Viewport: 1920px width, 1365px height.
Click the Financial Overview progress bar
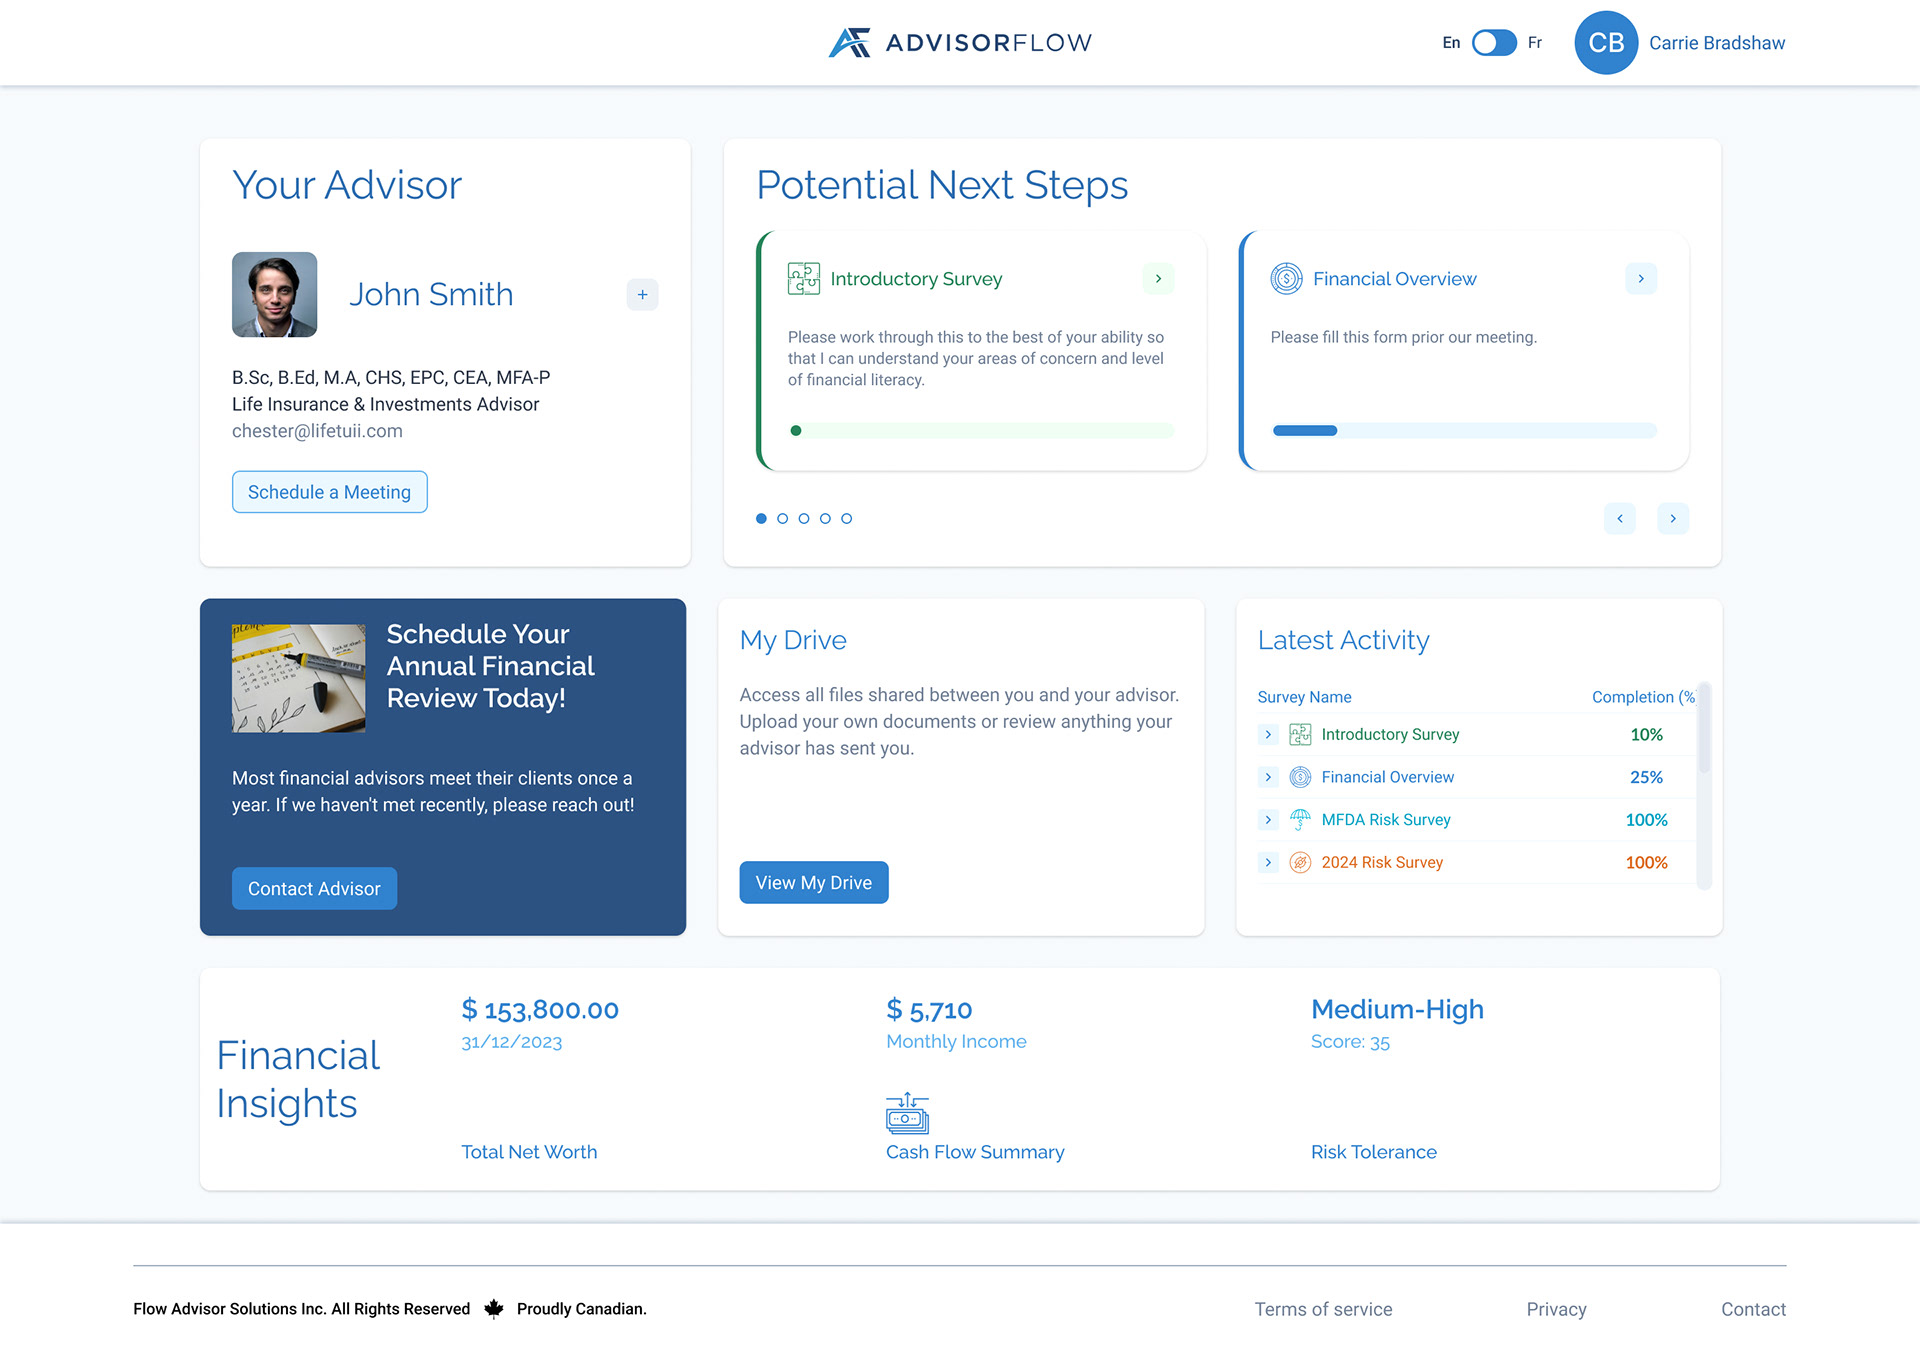pyautogui.click(x=1463, y=430)
